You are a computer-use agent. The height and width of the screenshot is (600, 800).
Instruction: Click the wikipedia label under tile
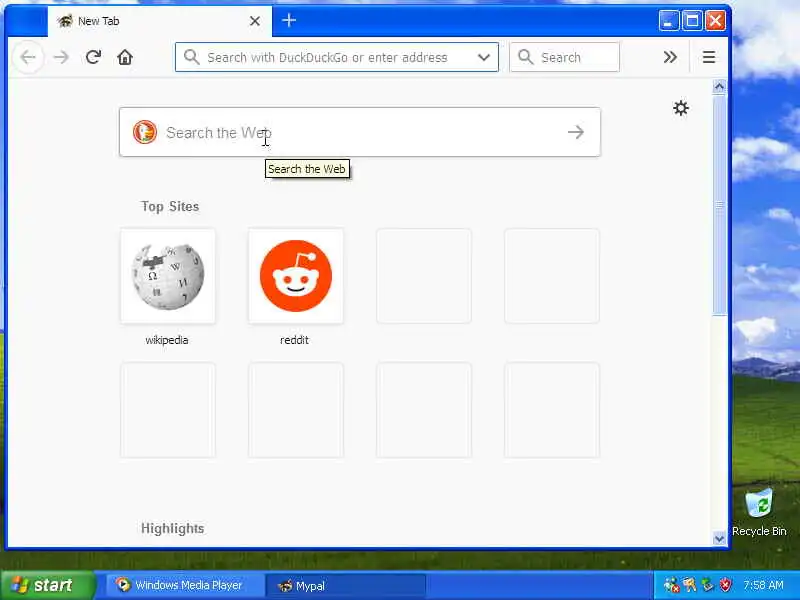[x=167, y=340]
